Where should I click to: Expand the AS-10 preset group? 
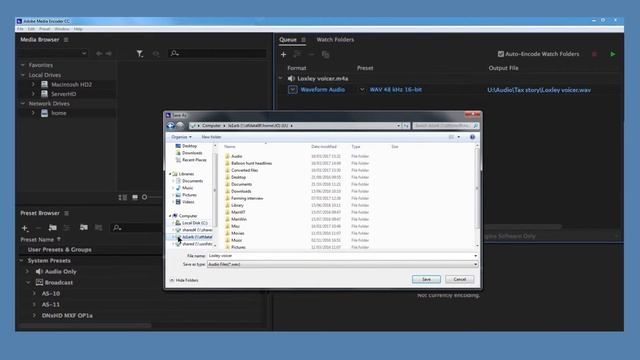tap(34, 293)
